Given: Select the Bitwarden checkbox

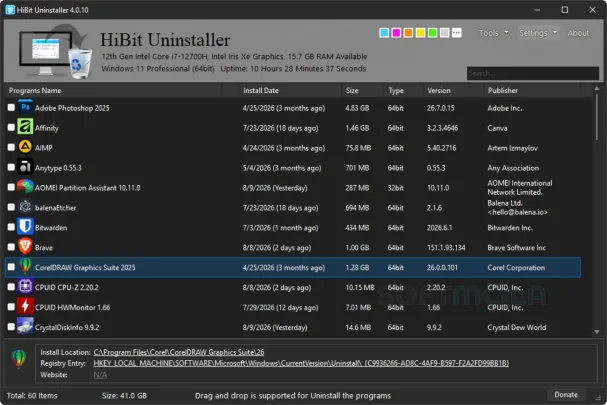Looking at the screenshot, I should 11,227.
